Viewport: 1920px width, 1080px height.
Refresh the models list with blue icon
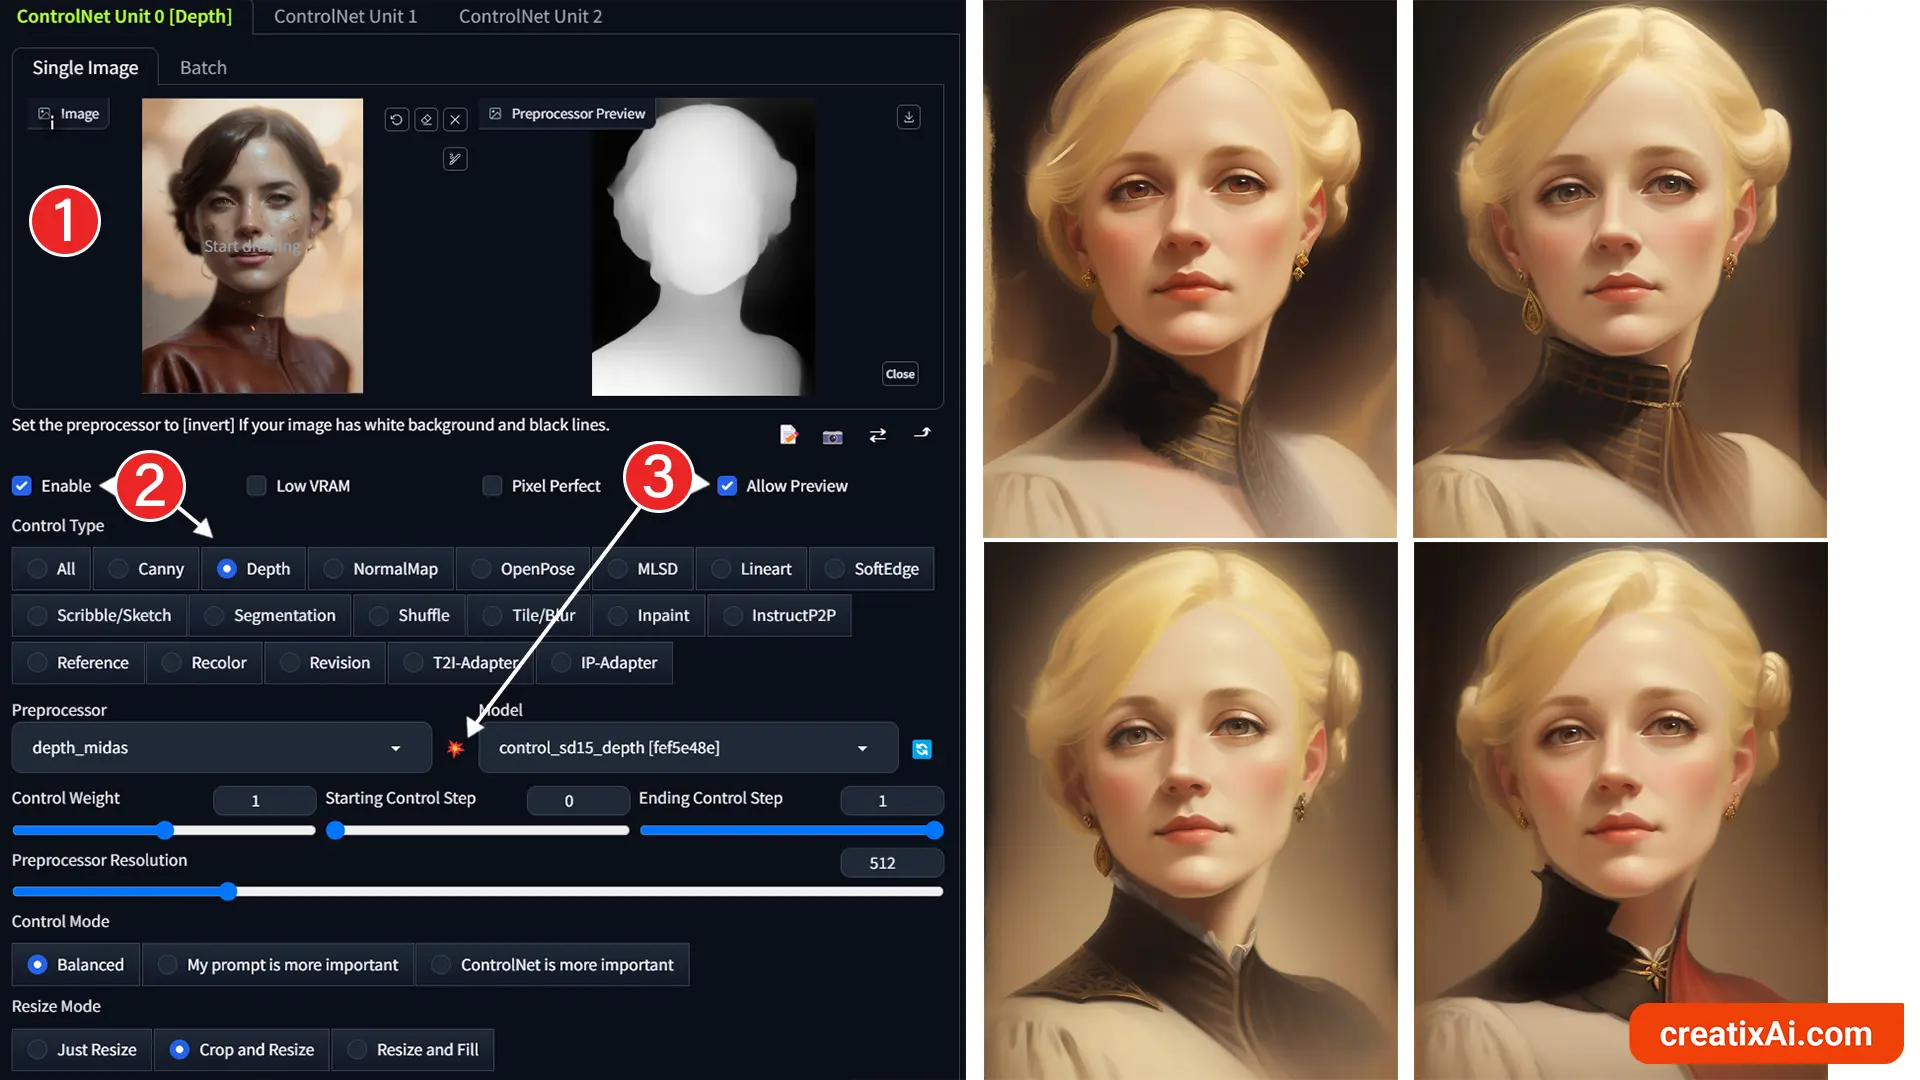point(922,749)
